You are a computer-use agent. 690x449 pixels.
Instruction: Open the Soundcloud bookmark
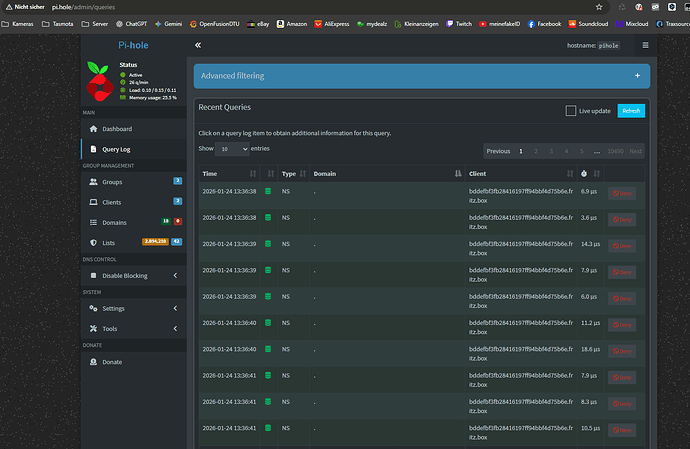pos(588,24)
